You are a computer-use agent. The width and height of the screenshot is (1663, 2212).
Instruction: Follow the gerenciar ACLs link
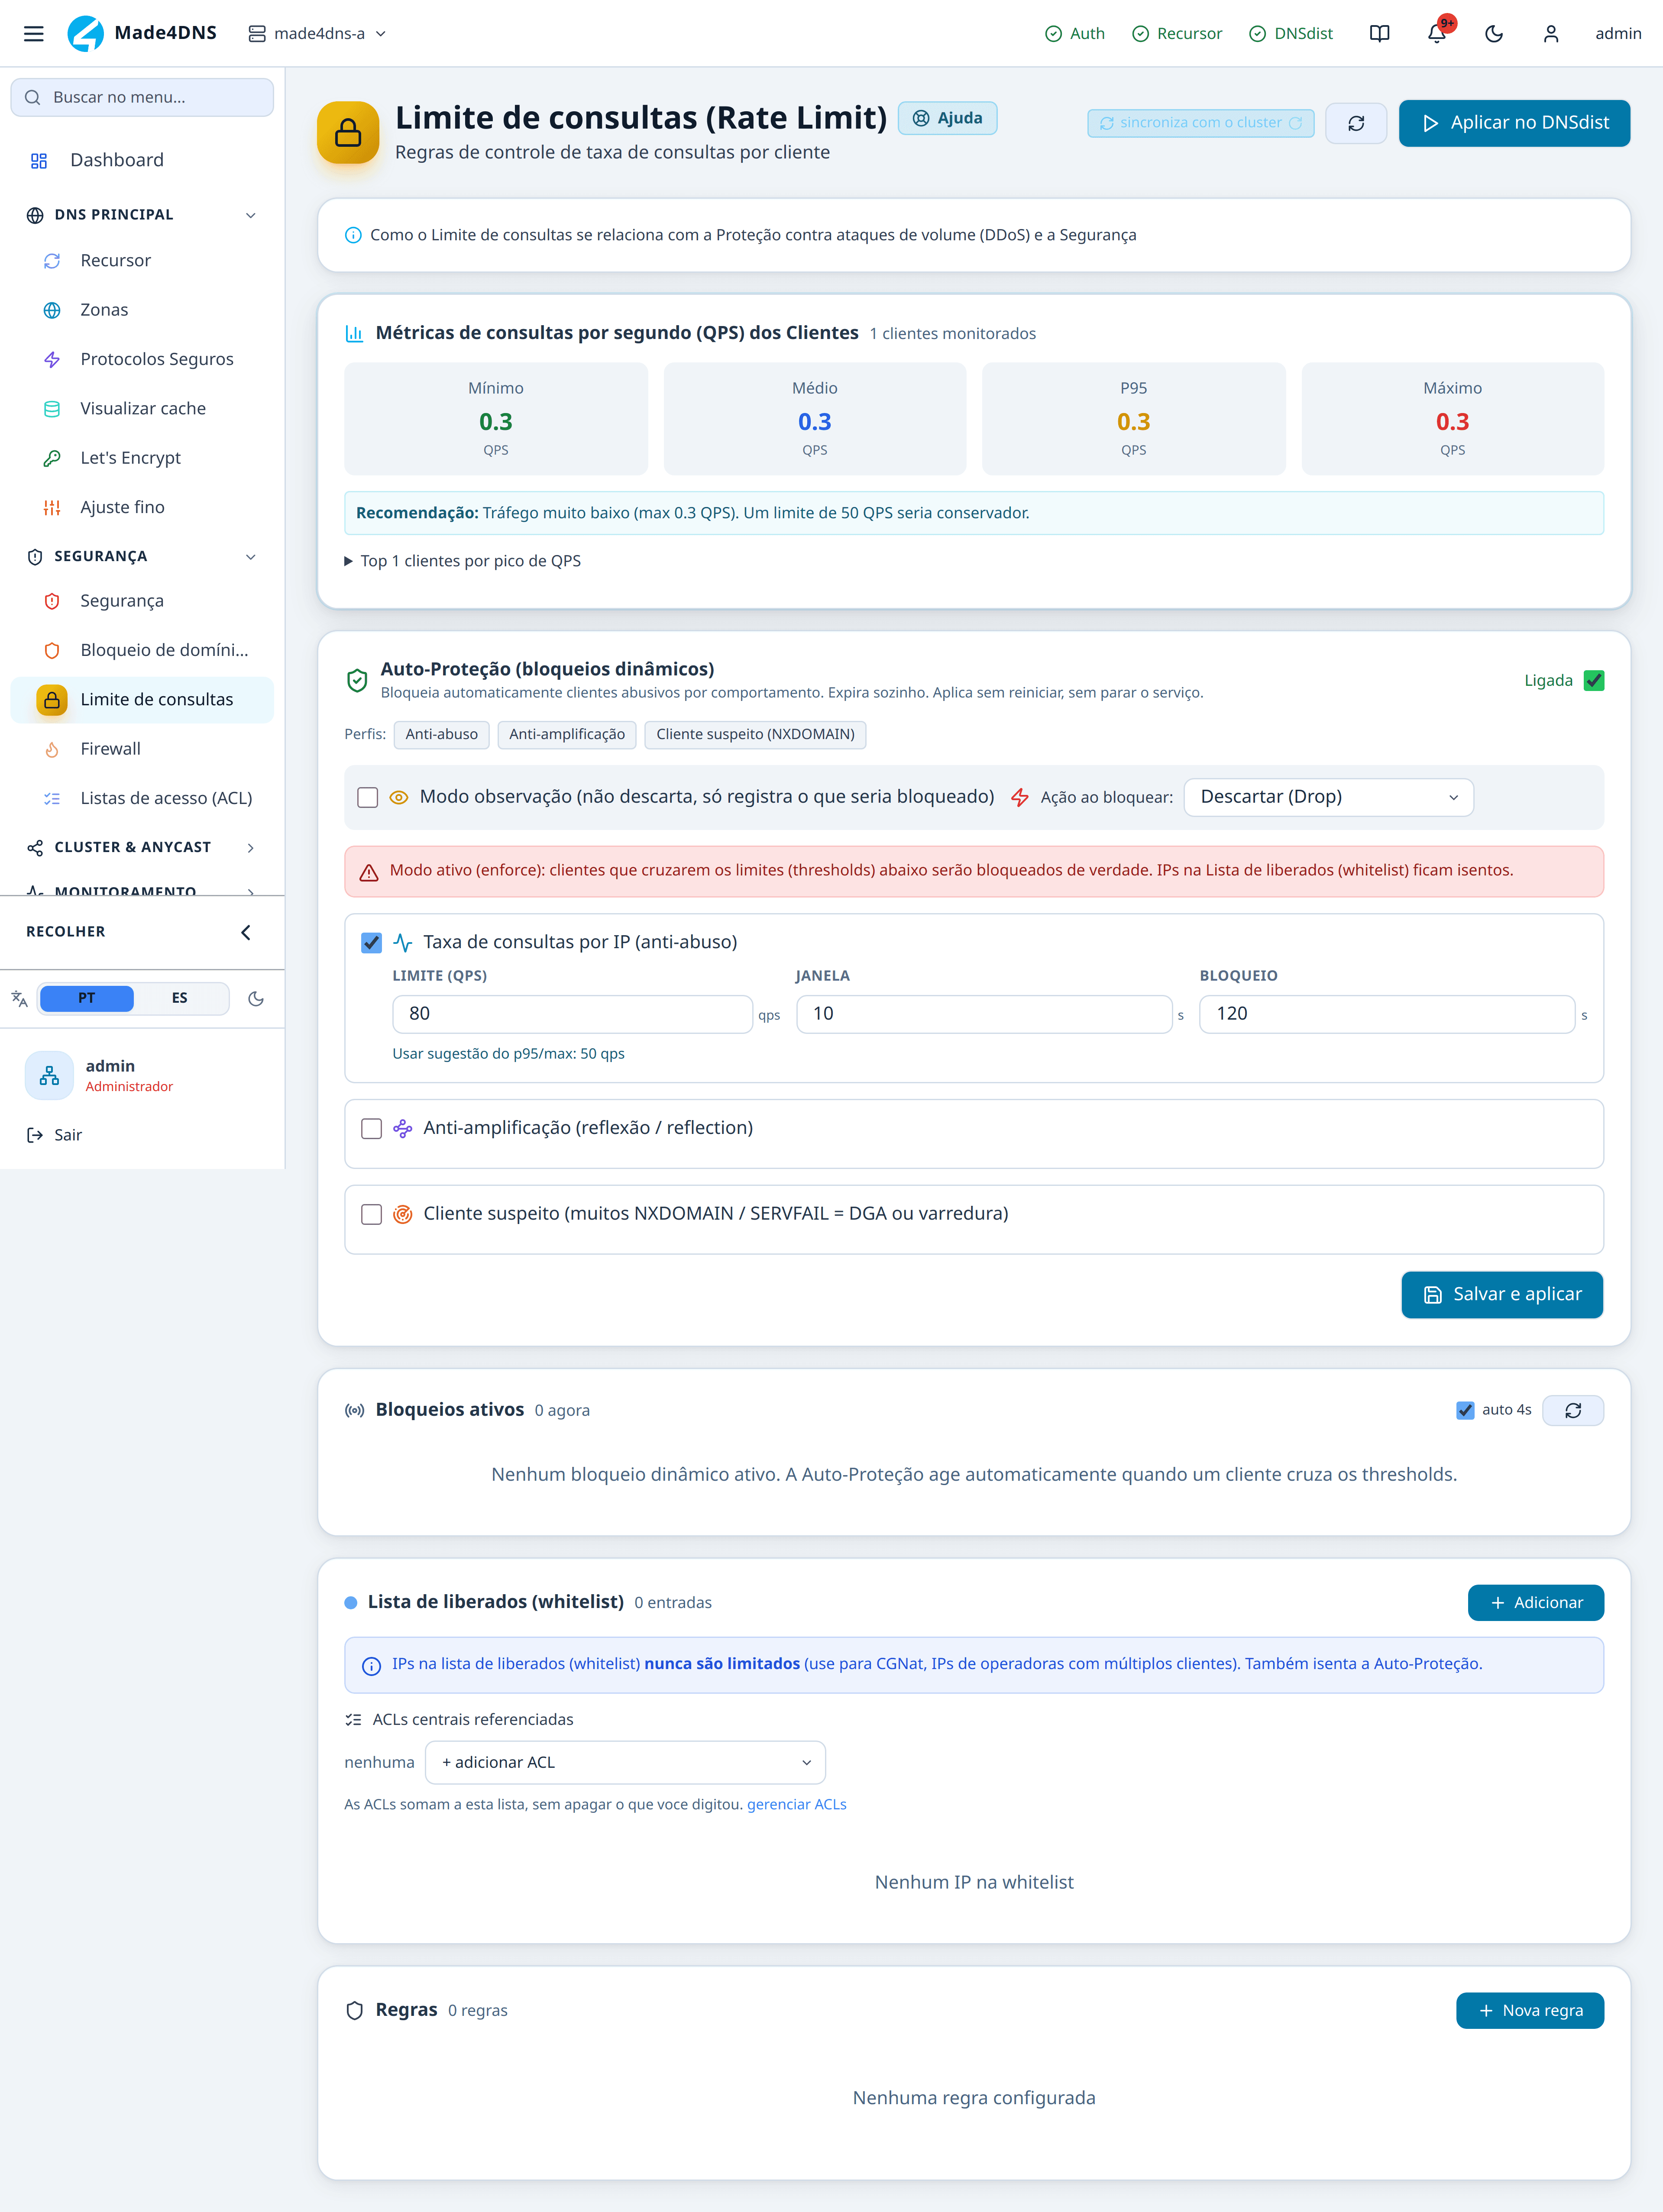click(x=796, y=1805)
